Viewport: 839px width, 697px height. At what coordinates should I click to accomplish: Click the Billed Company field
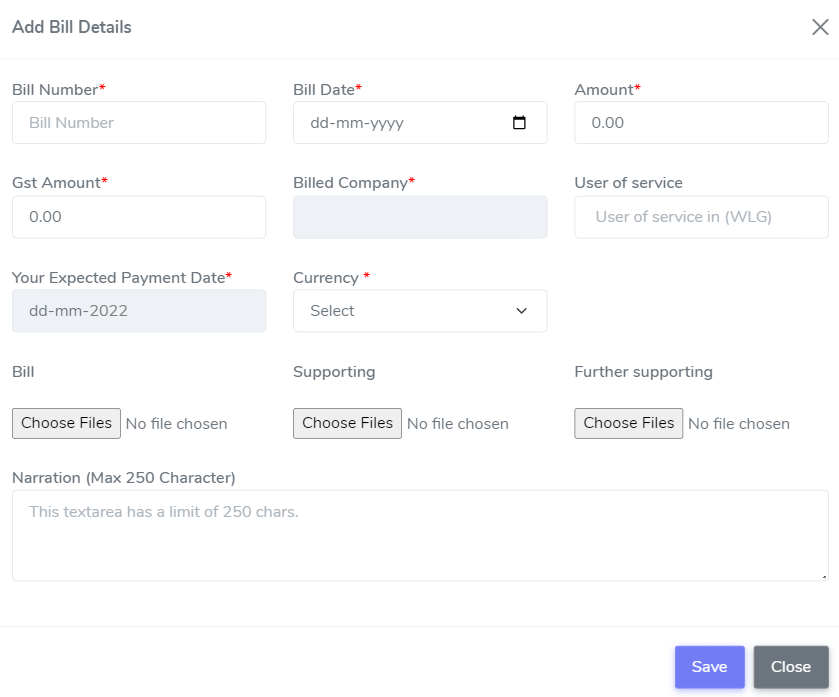(x=420, y=217)
